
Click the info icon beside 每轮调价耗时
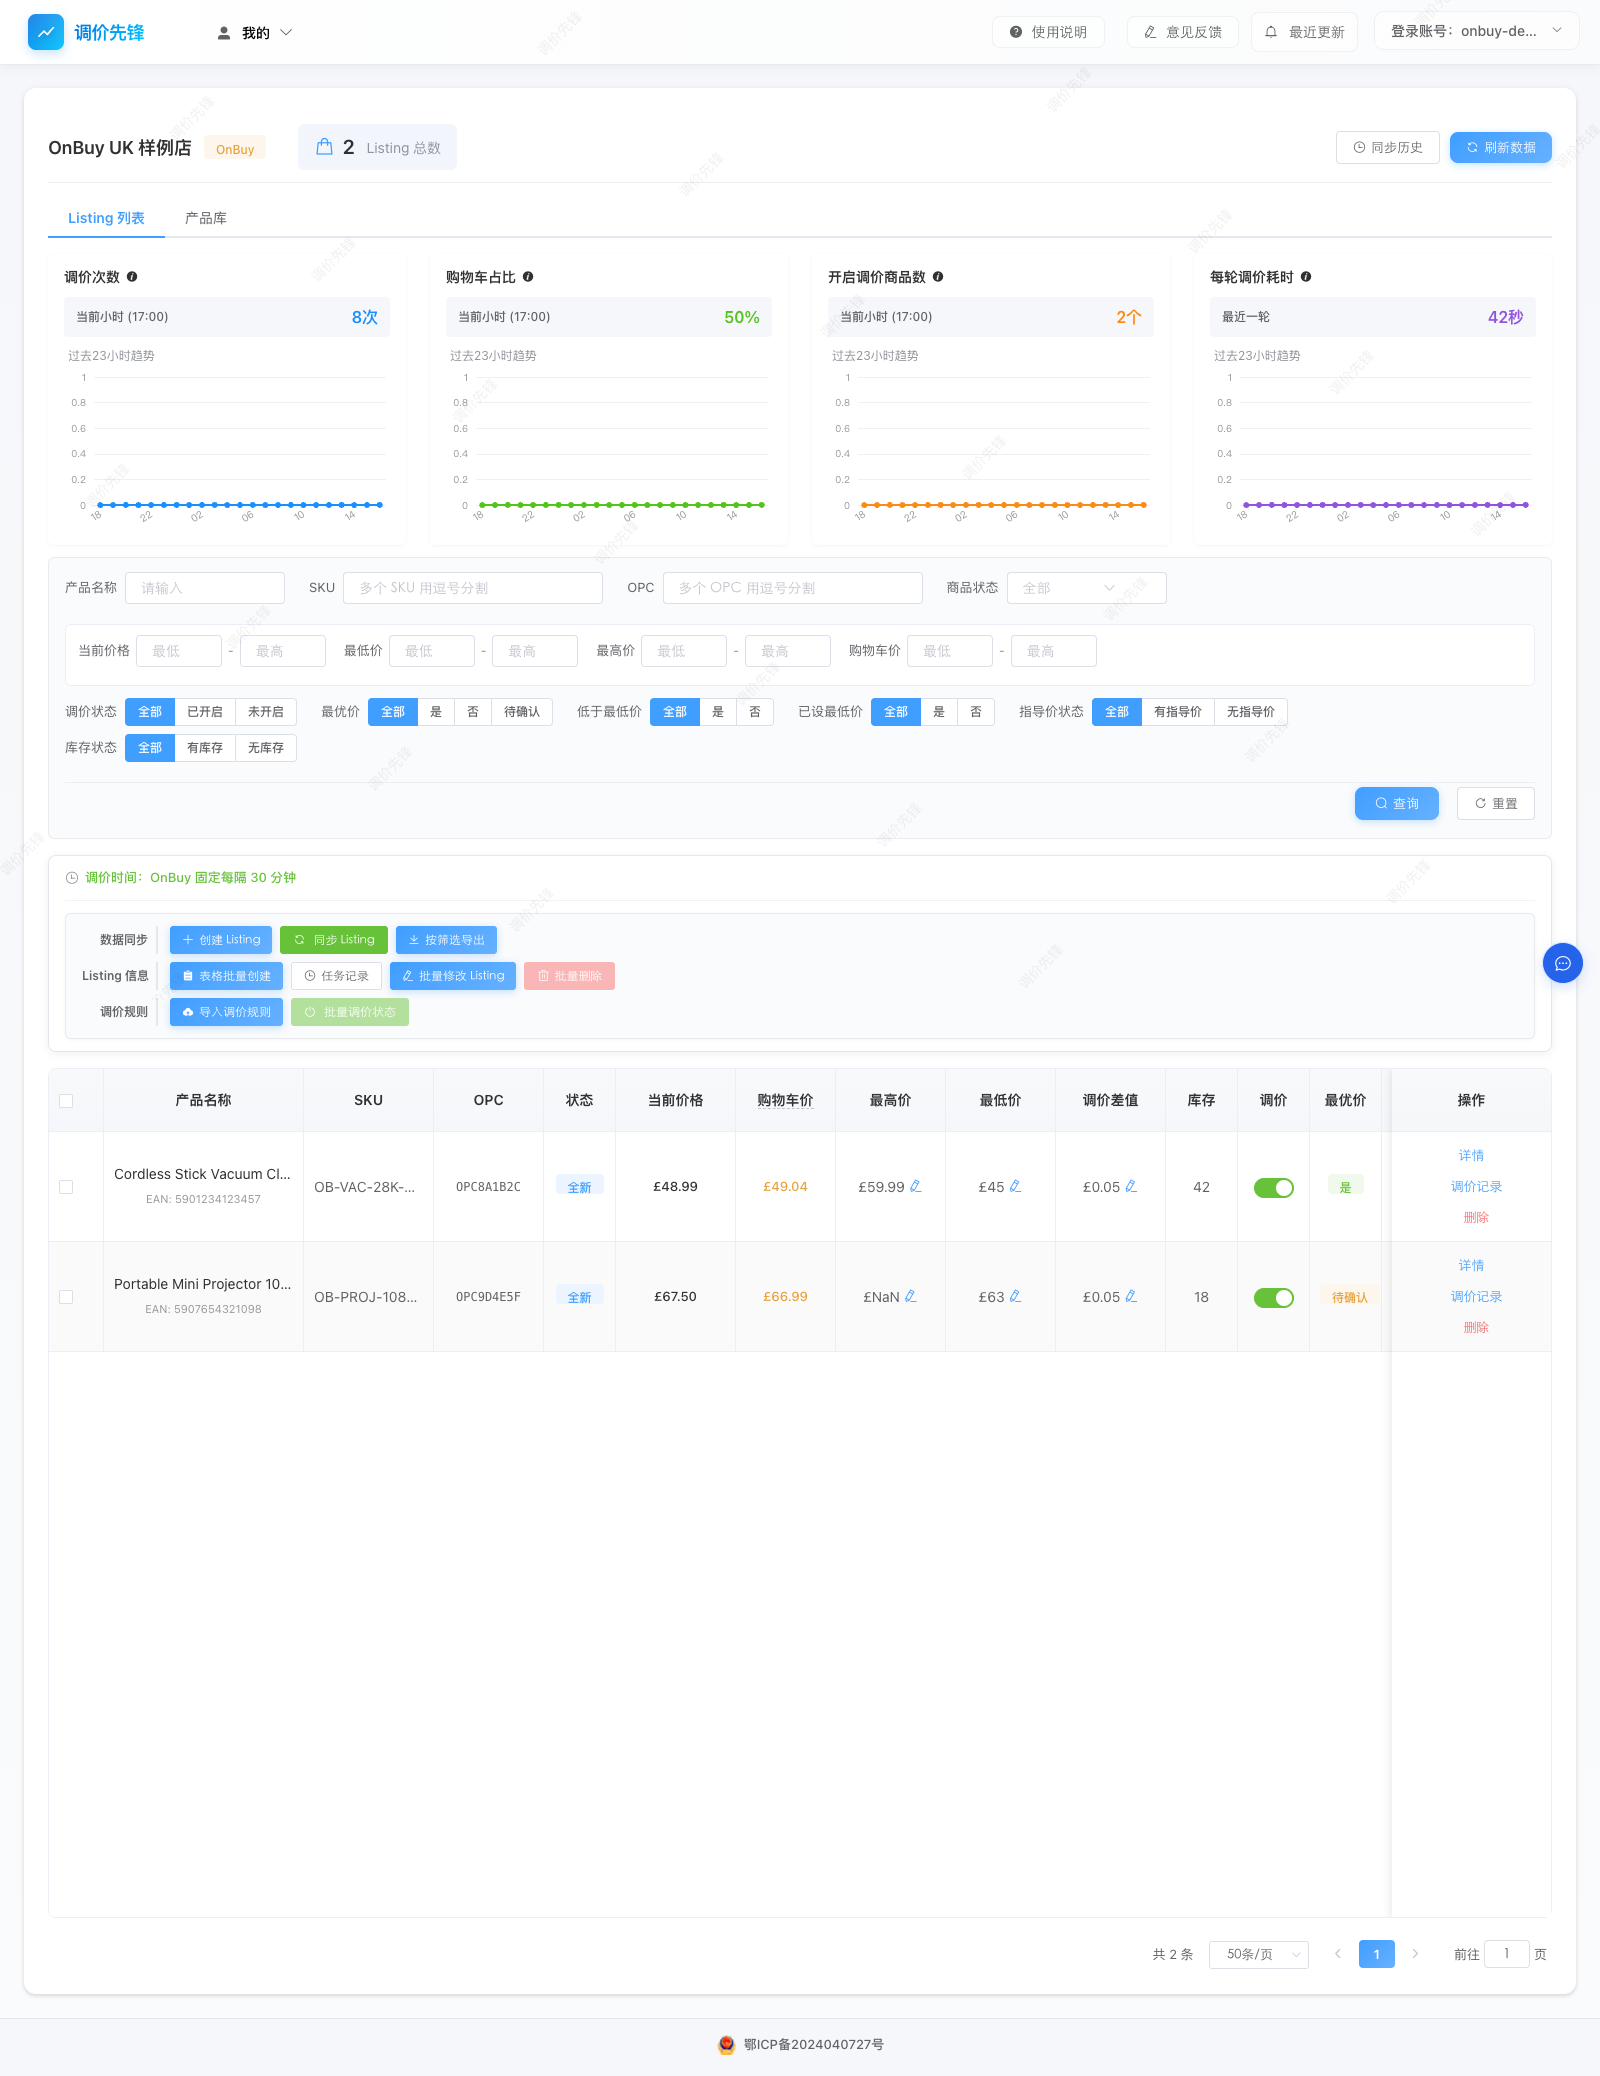1306,277
